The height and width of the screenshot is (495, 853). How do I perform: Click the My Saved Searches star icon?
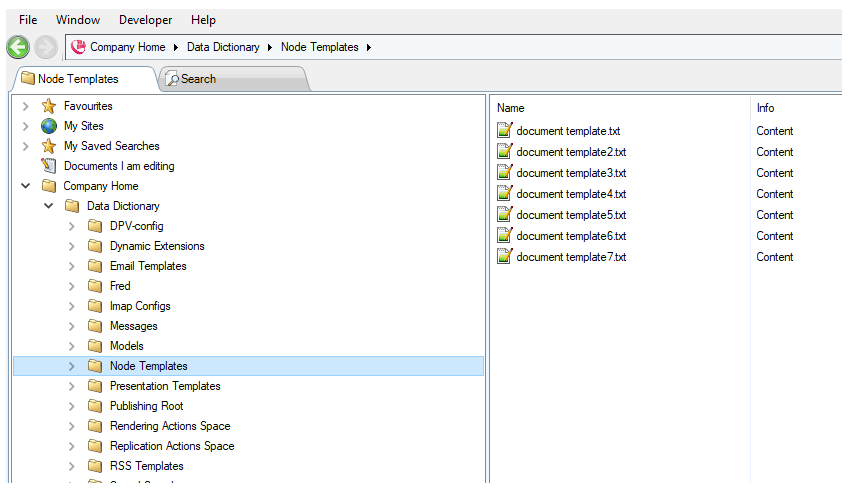tap(49, 146)
